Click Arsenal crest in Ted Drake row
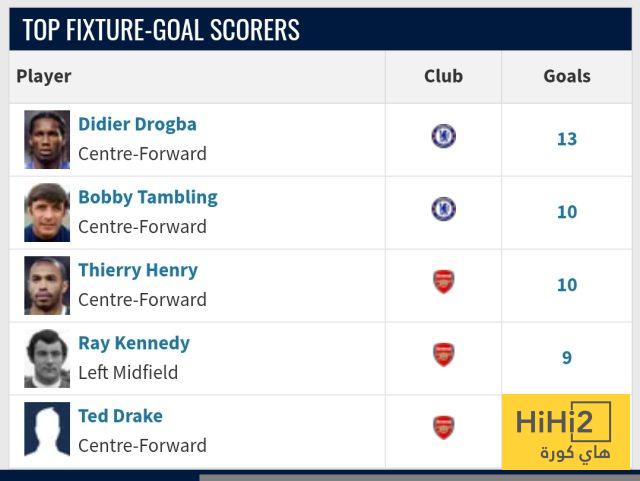 click(x=443, y=428)
